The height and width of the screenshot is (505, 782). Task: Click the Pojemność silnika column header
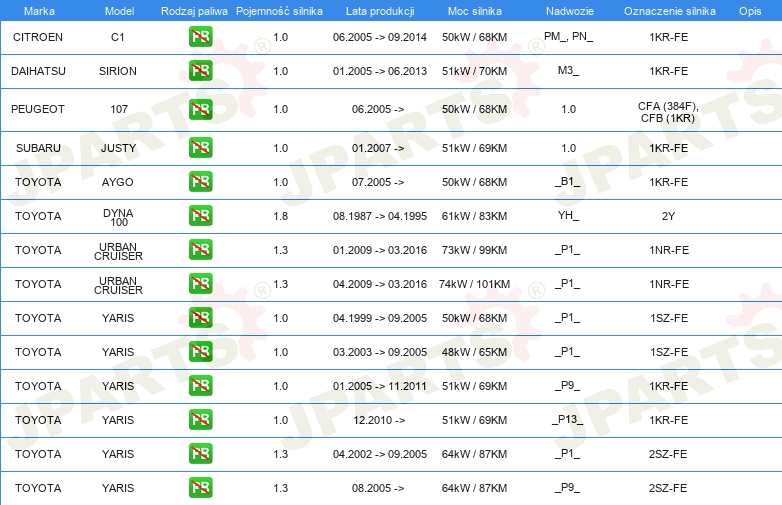tap(279, 11)
